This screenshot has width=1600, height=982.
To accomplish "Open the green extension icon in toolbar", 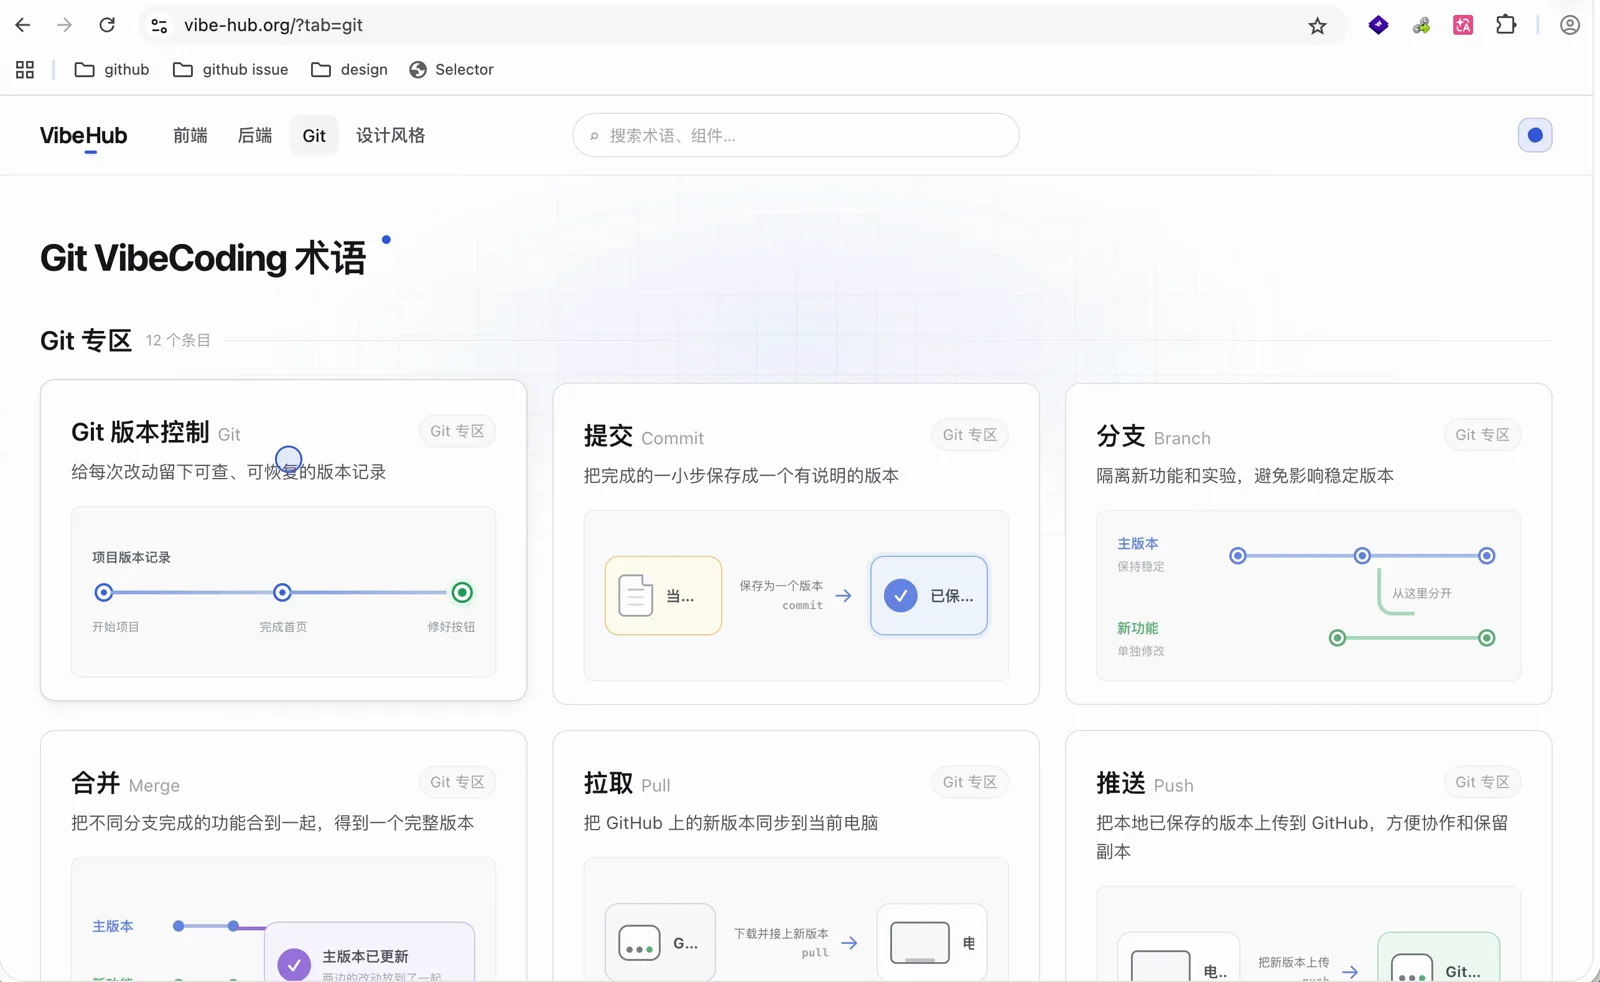I will click(1421, 26).
